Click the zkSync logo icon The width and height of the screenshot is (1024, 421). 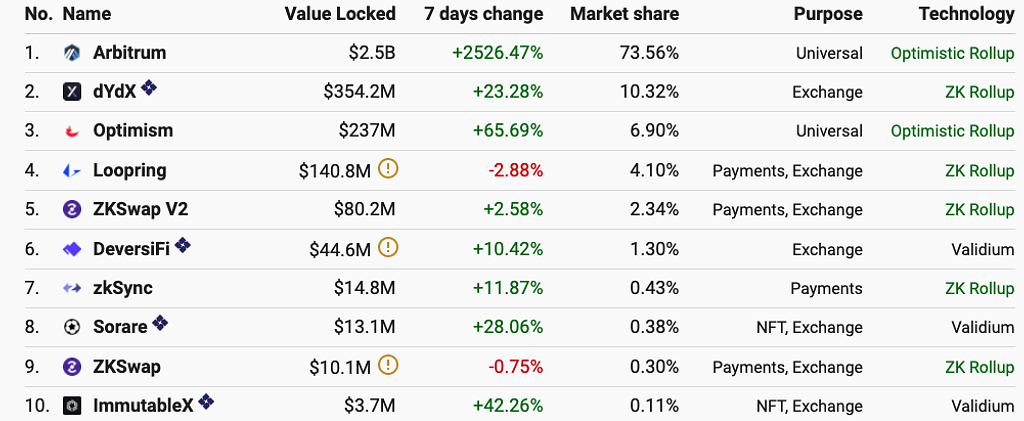click(x=72, y=289)
